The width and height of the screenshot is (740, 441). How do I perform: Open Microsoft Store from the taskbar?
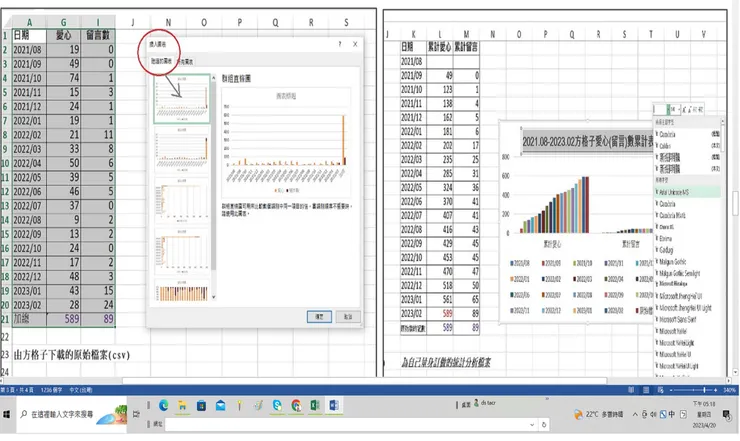[202, 405]
